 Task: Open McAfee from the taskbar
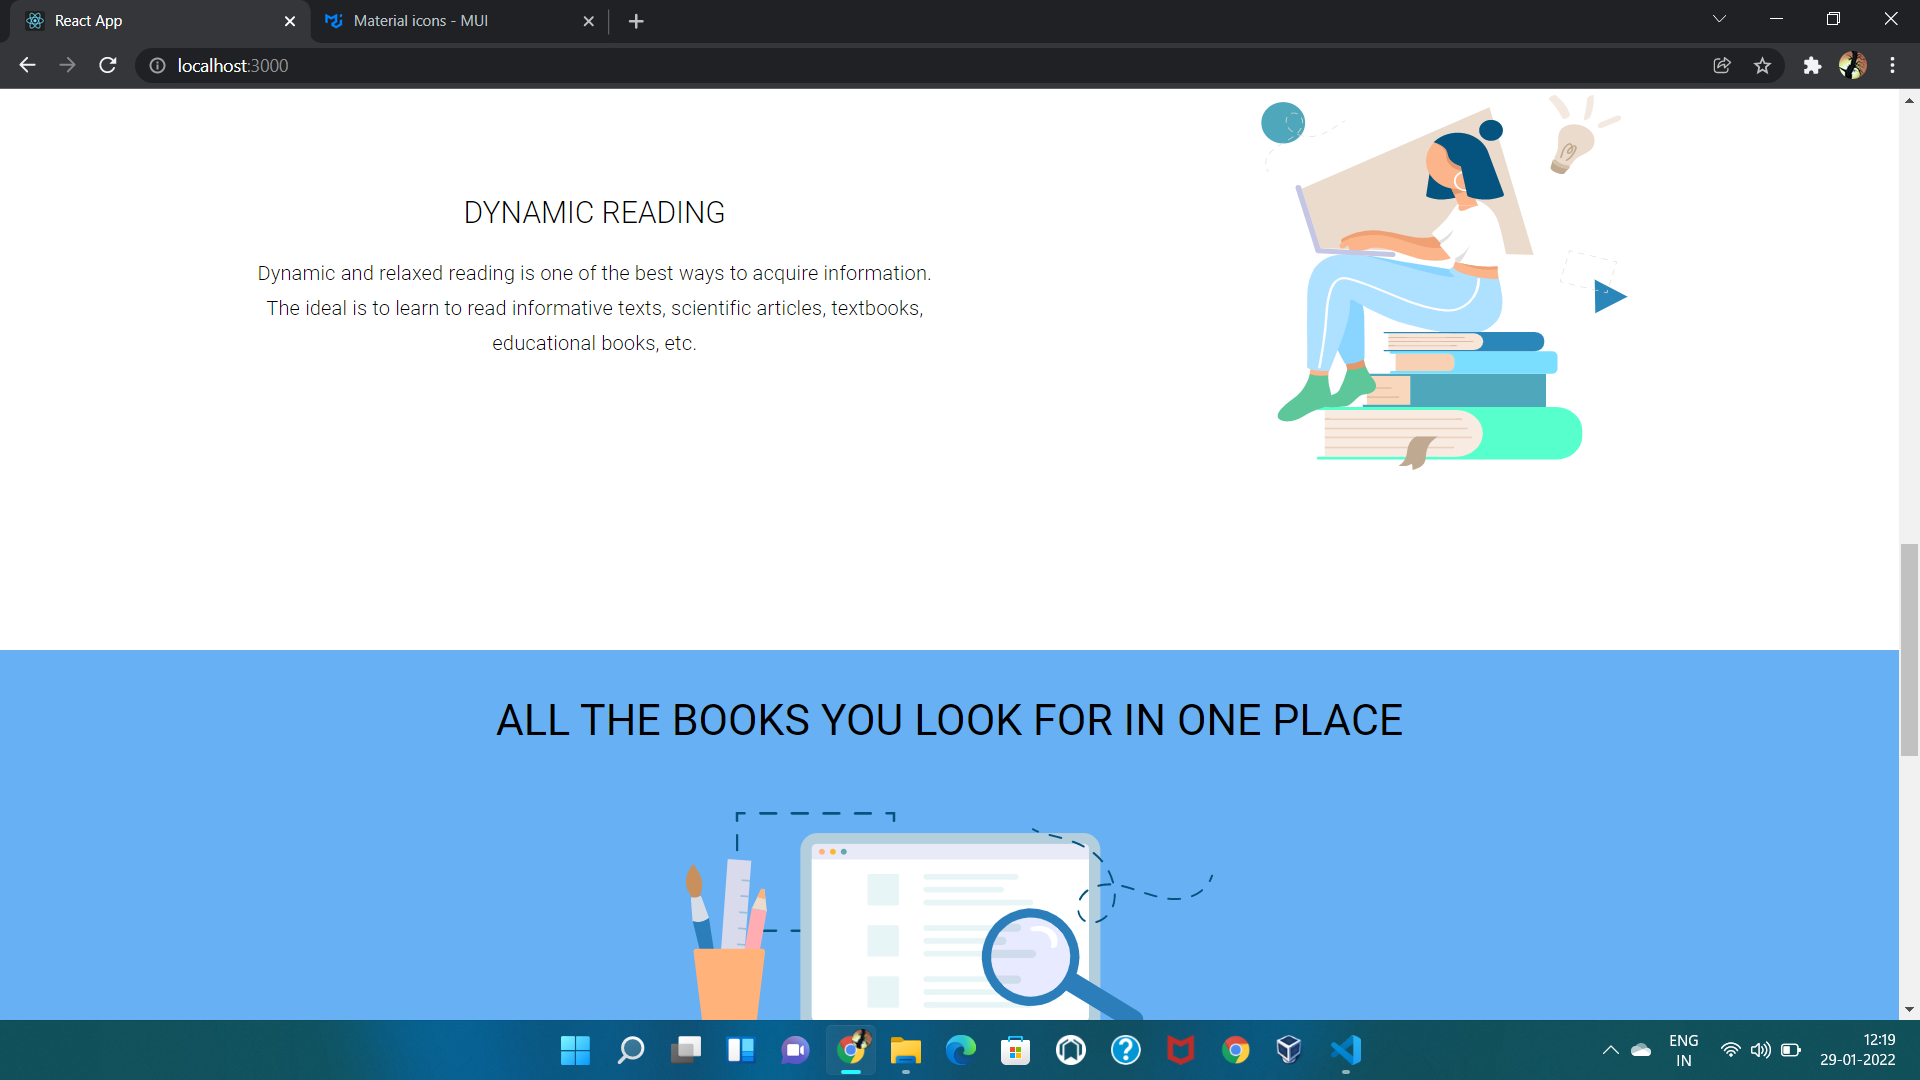tap(1180, 1050)
